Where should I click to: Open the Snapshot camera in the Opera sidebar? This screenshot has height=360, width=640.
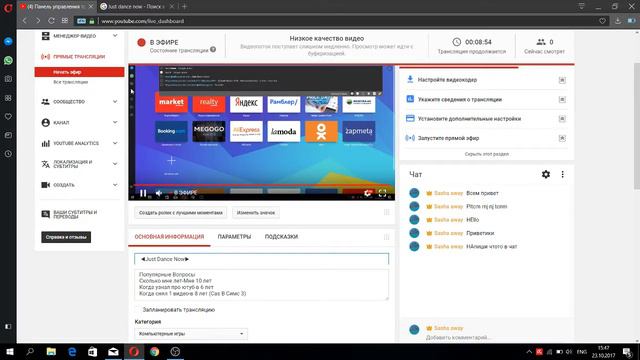(x=8, y=79)
